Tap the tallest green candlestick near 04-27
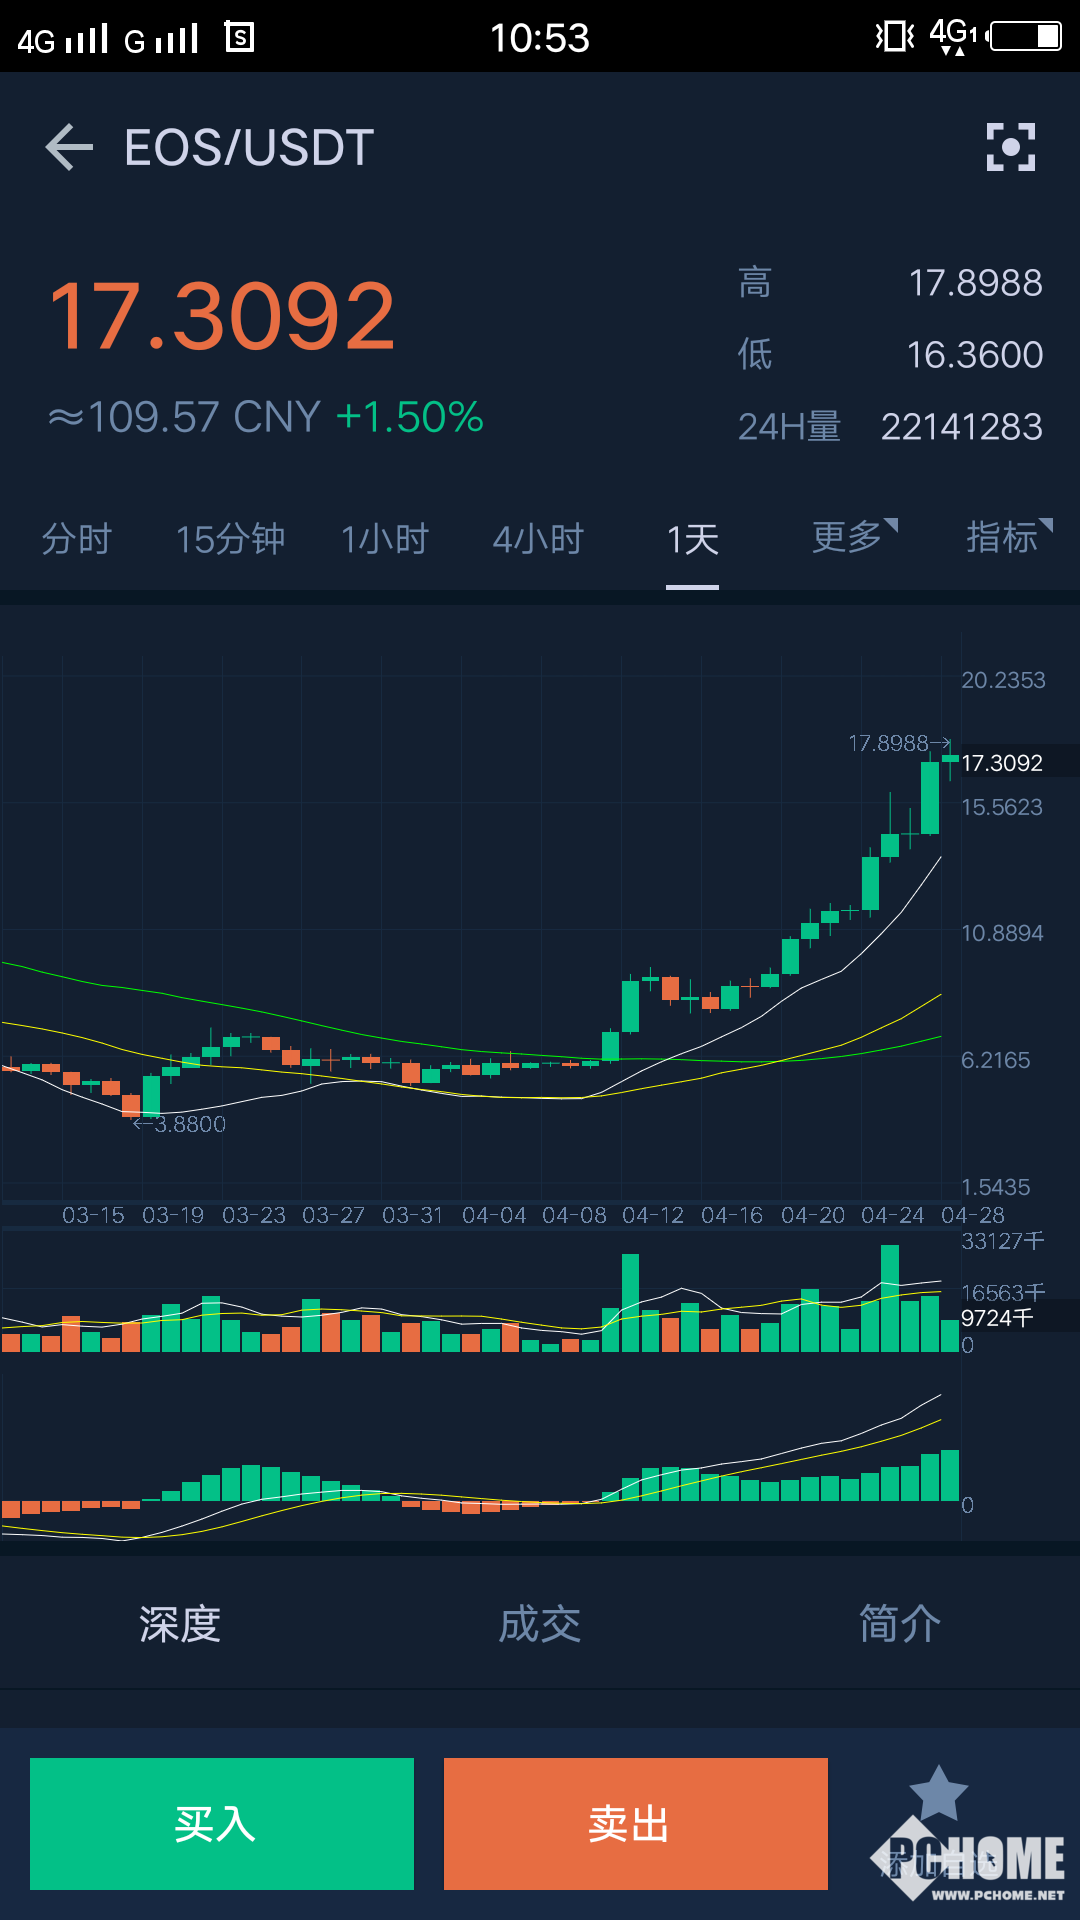 point(930,798)
